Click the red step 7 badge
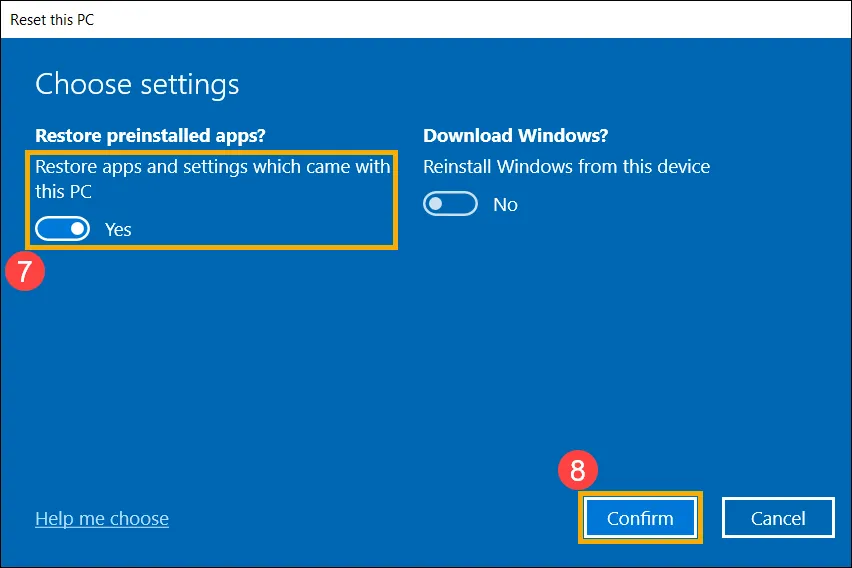The image size is (852, 568). tap(24, 272)
